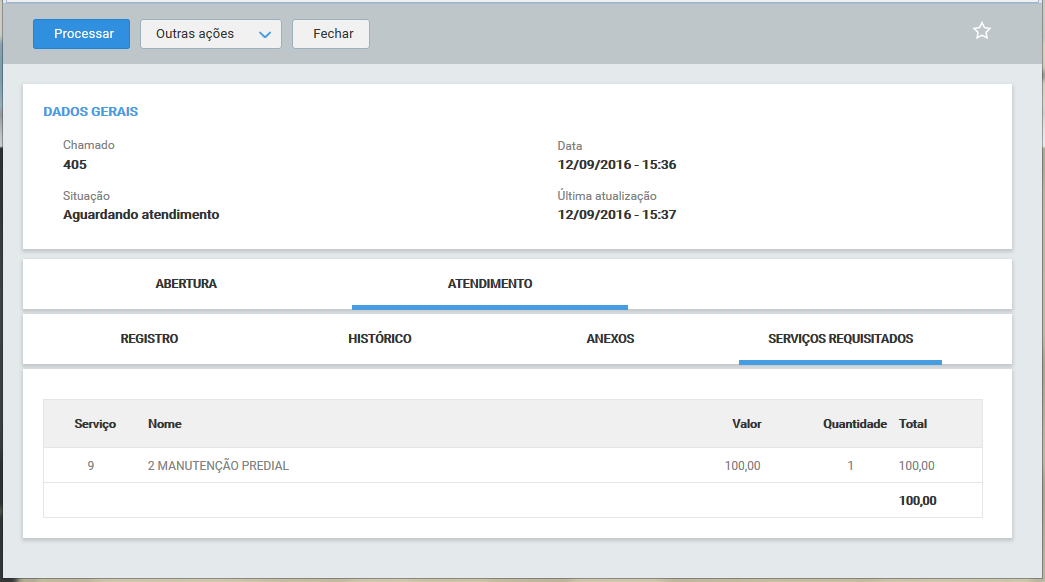This screenshot has width=1045, height=582.
Task: Open the Registro sub-tab
Action: [149, 339]
